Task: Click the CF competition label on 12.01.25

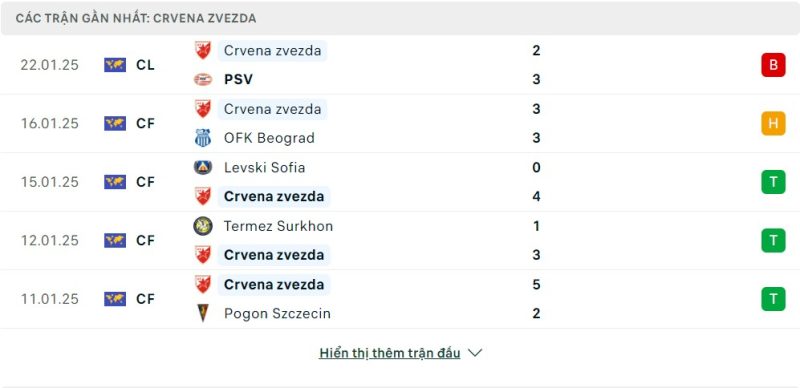Action: pos(145,240)
